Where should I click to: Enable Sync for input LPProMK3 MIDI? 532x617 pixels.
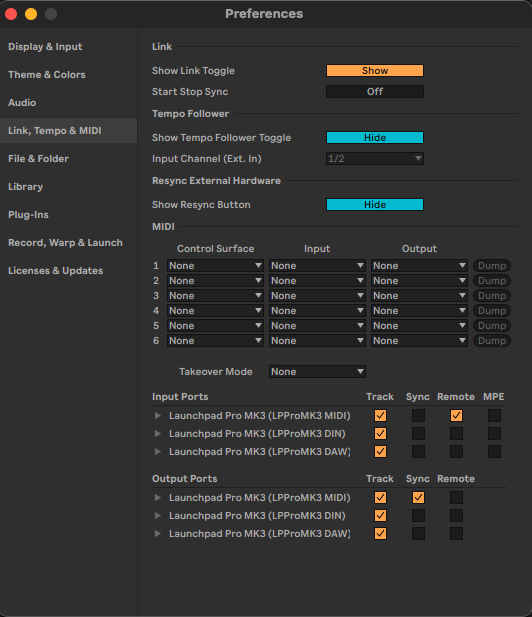coord(418,416)
